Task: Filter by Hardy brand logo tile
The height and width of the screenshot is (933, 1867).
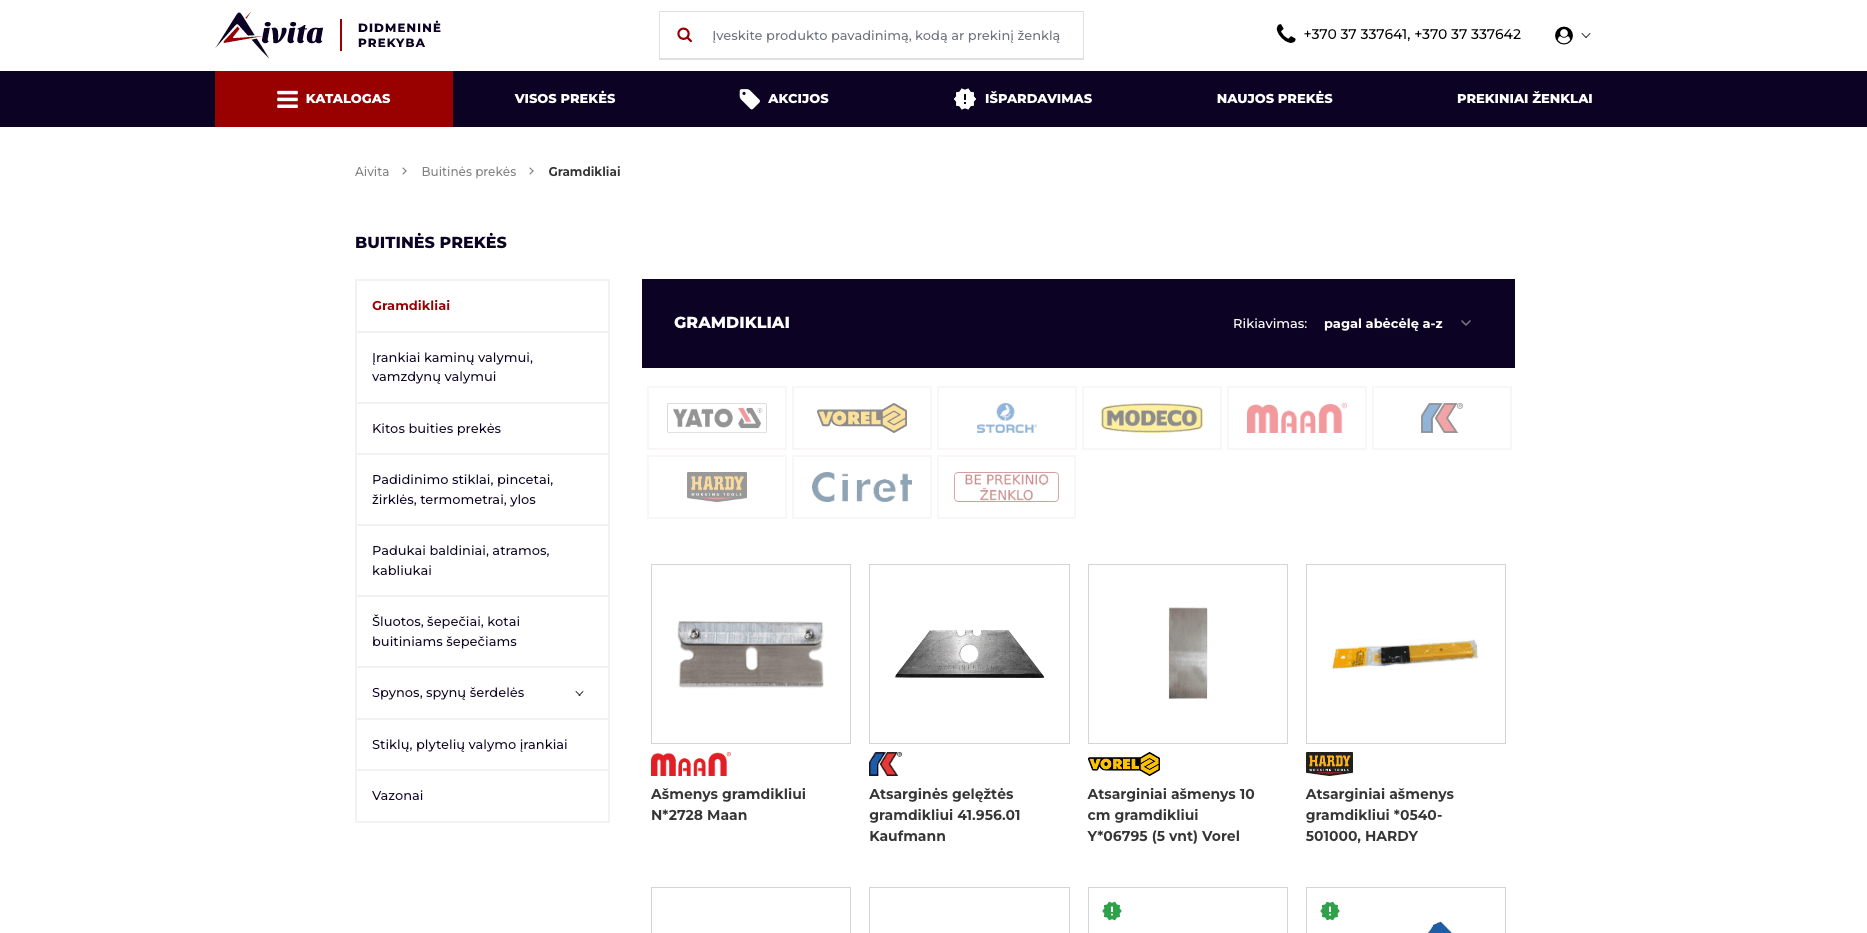Action: [x=717, y=487]
